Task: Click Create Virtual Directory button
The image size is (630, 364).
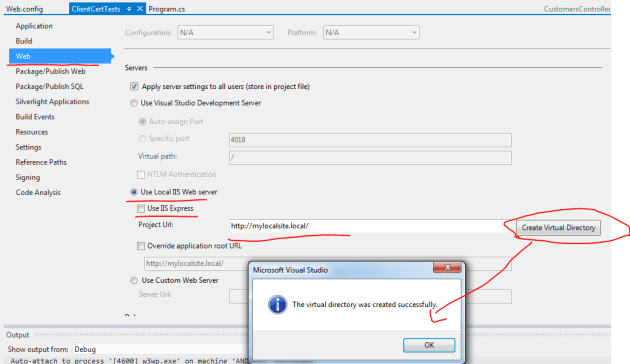Action: 558,227
